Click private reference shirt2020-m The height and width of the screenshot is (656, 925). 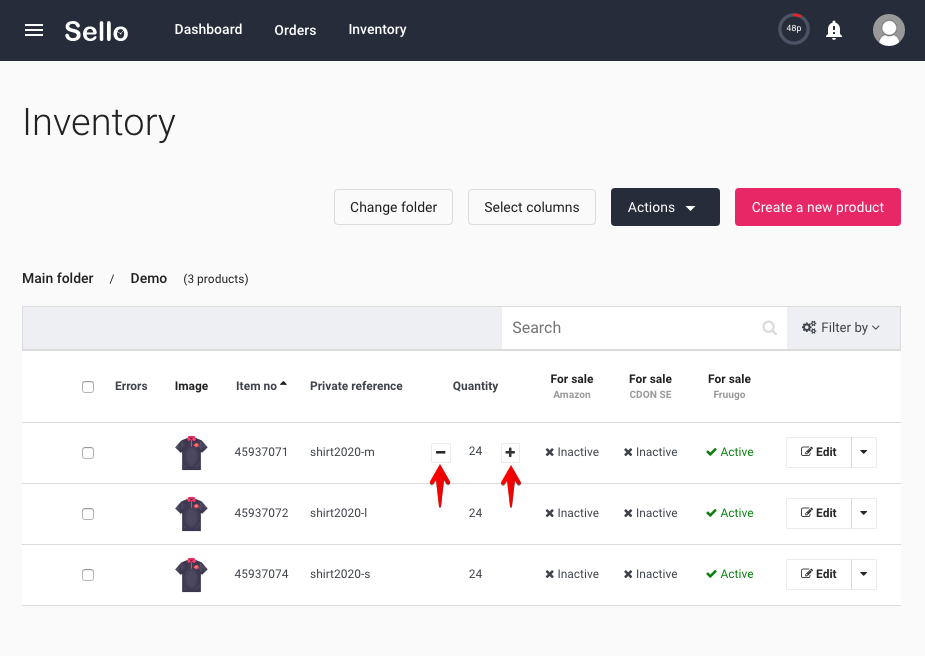(x=342, y=452)
